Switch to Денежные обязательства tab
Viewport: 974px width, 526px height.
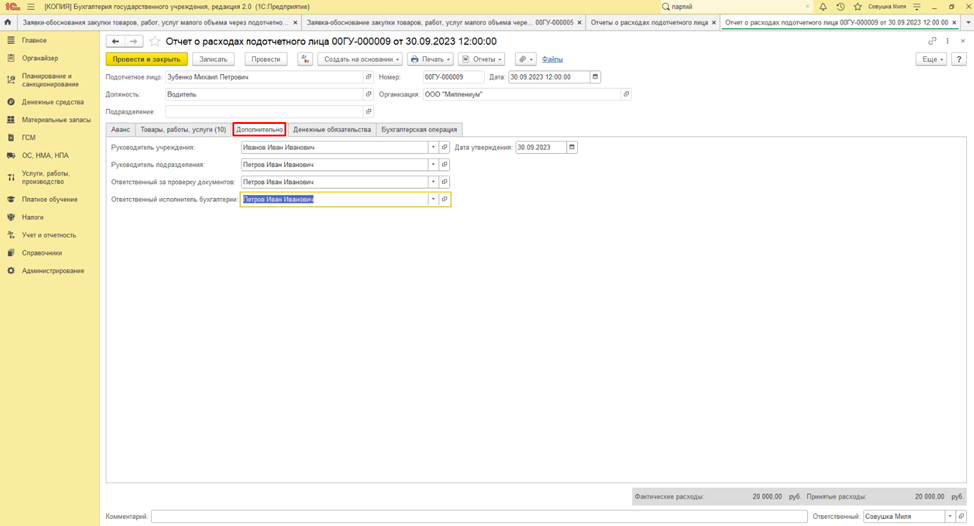coord(332,130)
